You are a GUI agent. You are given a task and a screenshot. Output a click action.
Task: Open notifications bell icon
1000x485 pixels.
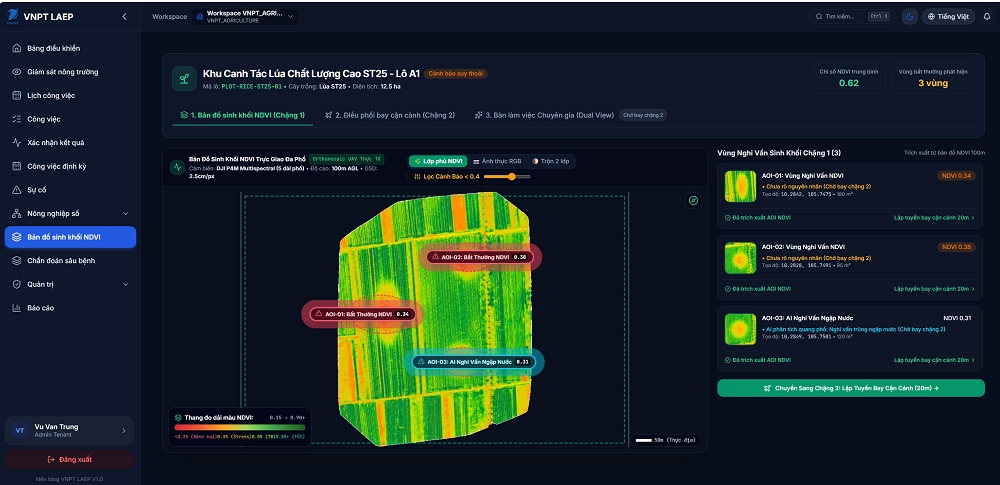pyautogui.click(x=987, y=17)
